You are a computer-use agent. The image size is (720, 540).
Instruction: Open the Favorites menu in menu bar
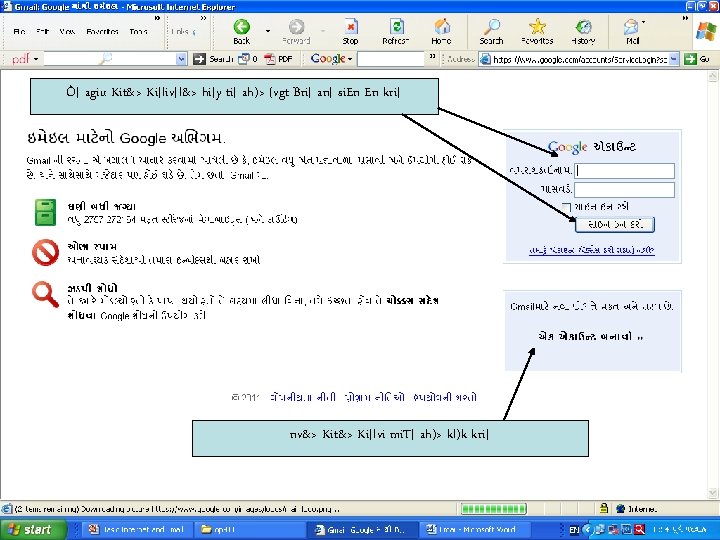(x=102, y=31)
